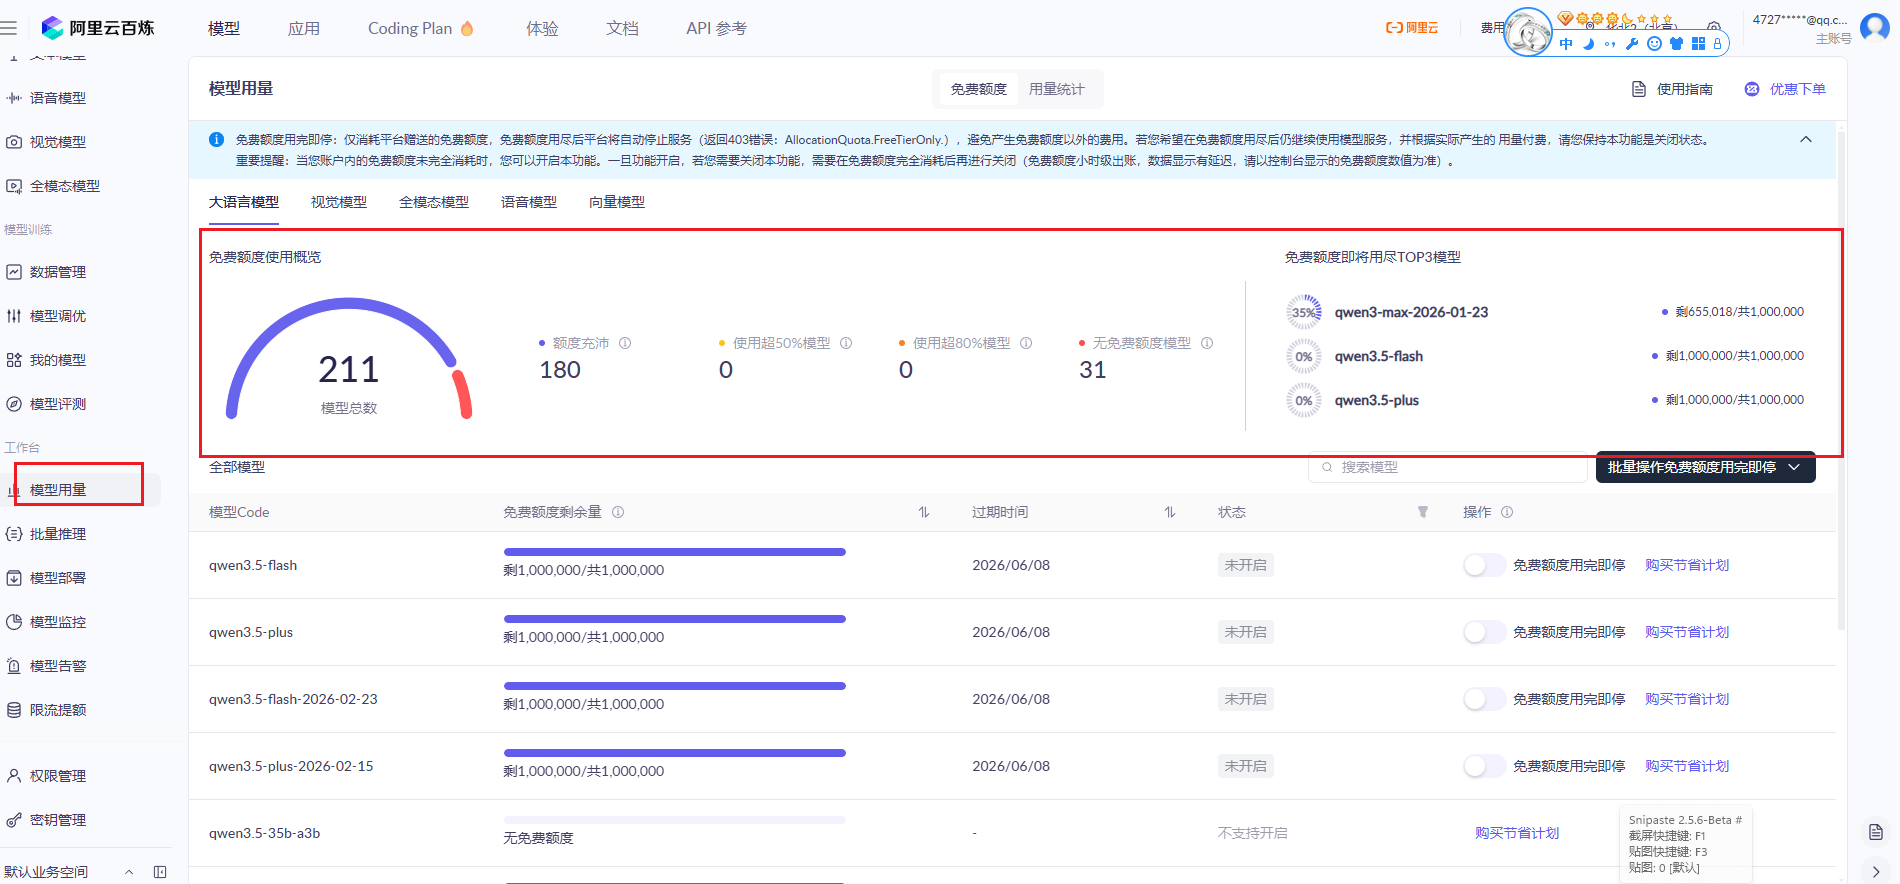Switch to the 应用 top menu
Image resolution: width=1900 pixels, height=884 pixels.
coord(304,28)
